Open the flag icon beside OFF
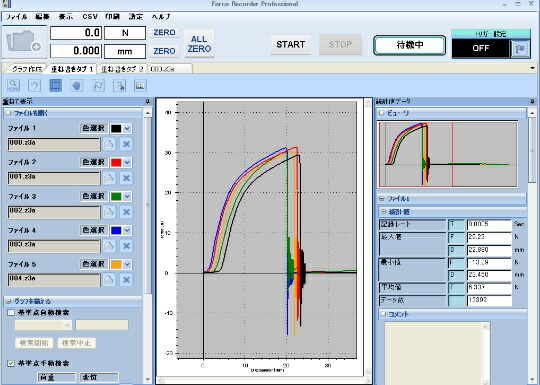The image size is (540, 385). [520, 49]
